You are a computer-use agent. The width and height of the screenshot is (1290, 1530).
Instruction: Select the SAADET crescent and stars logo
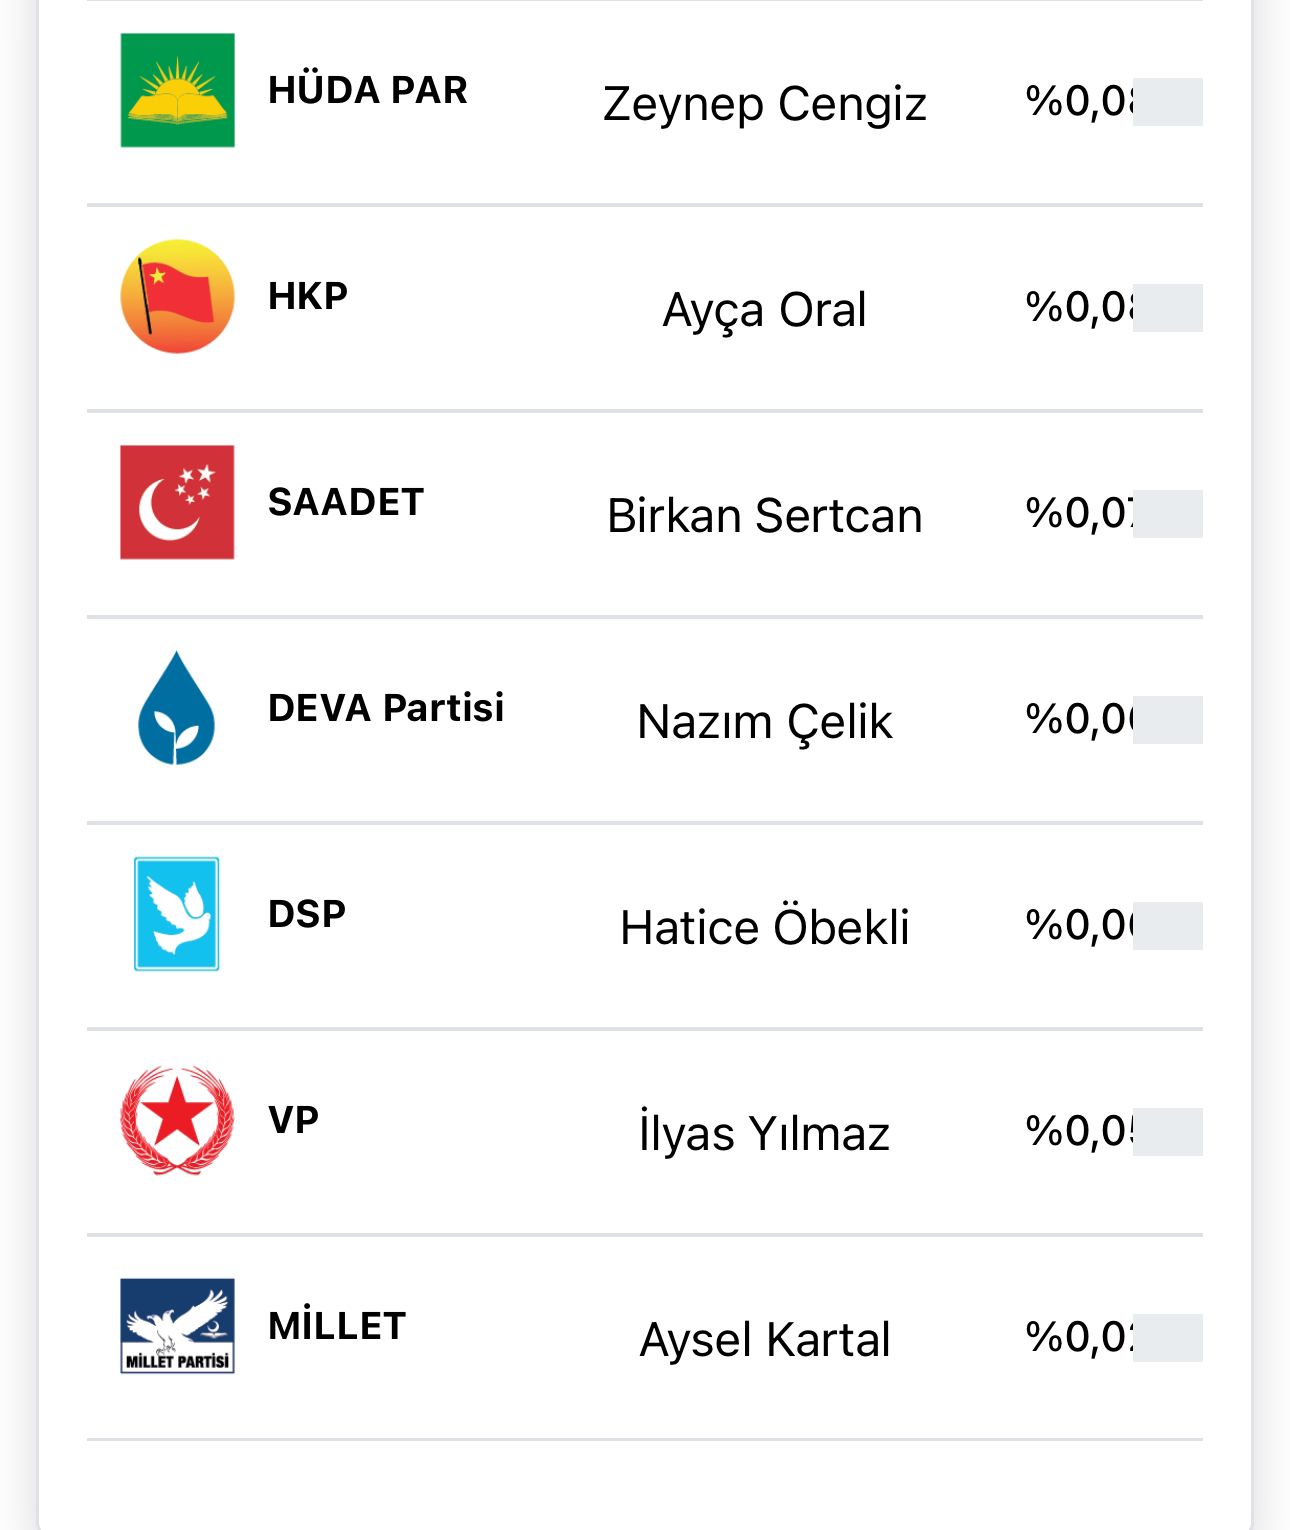[x=177, y=502]
